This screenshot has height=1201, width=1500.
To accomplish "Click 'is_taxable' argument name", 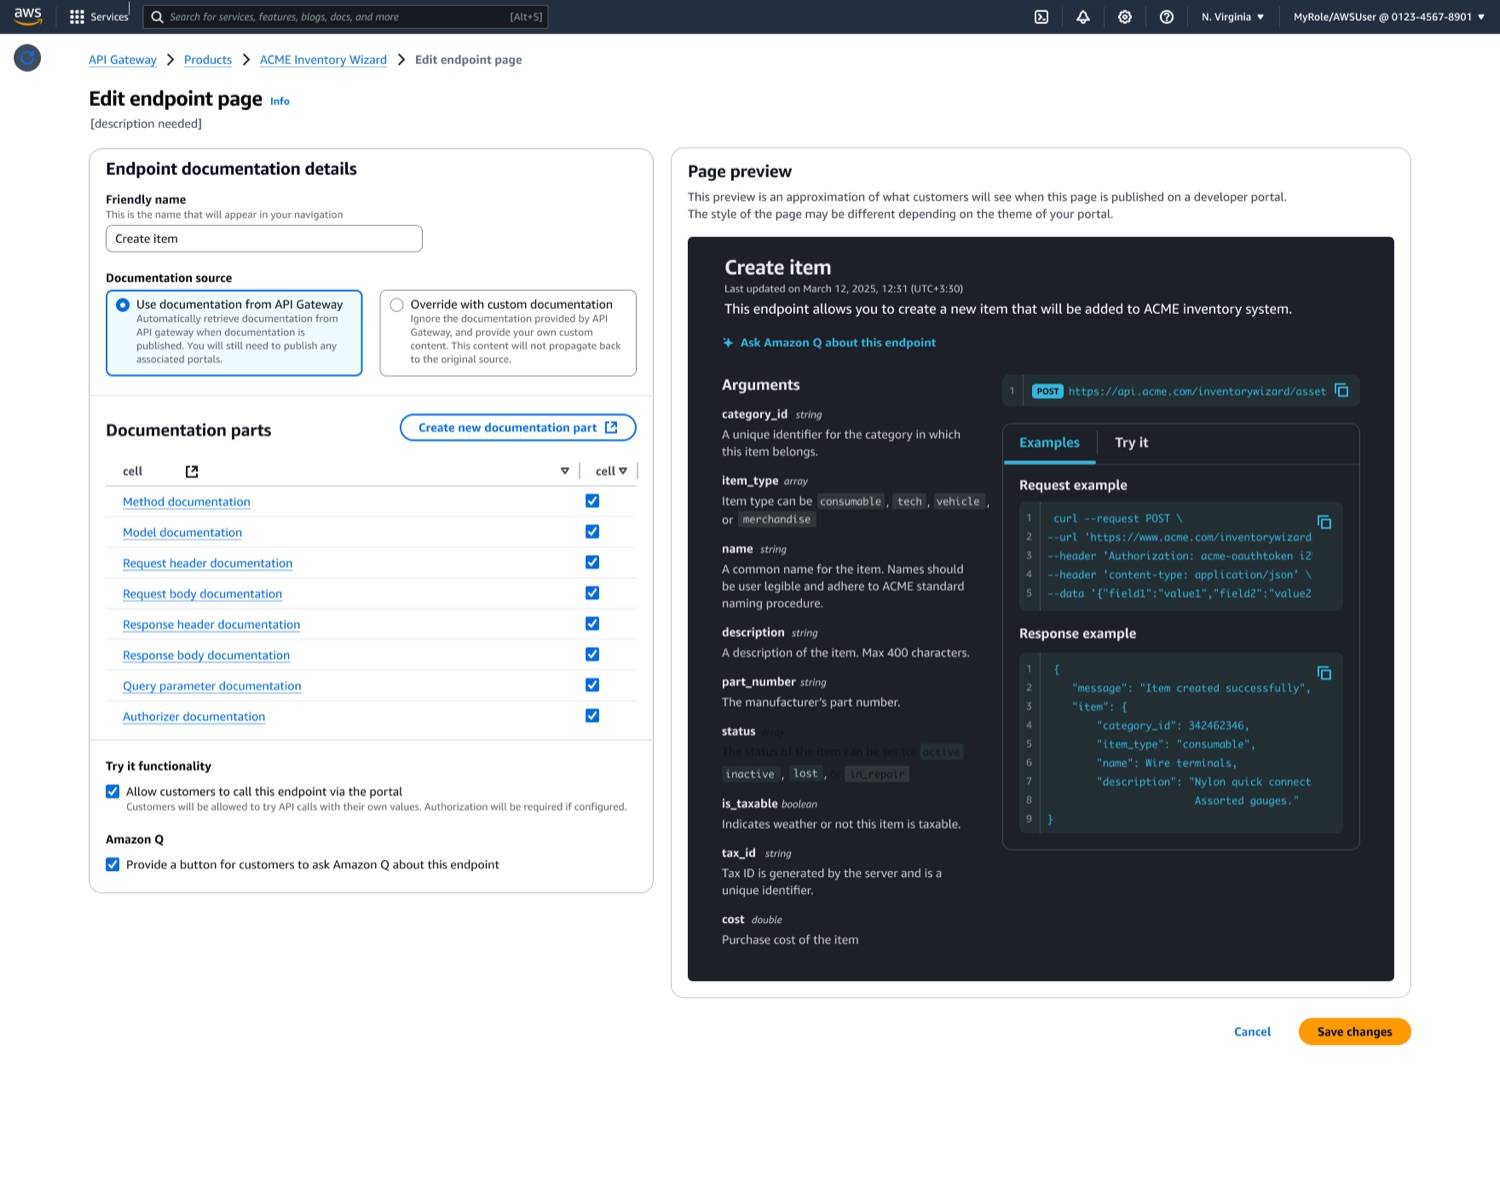I will [x=749, y=804].
